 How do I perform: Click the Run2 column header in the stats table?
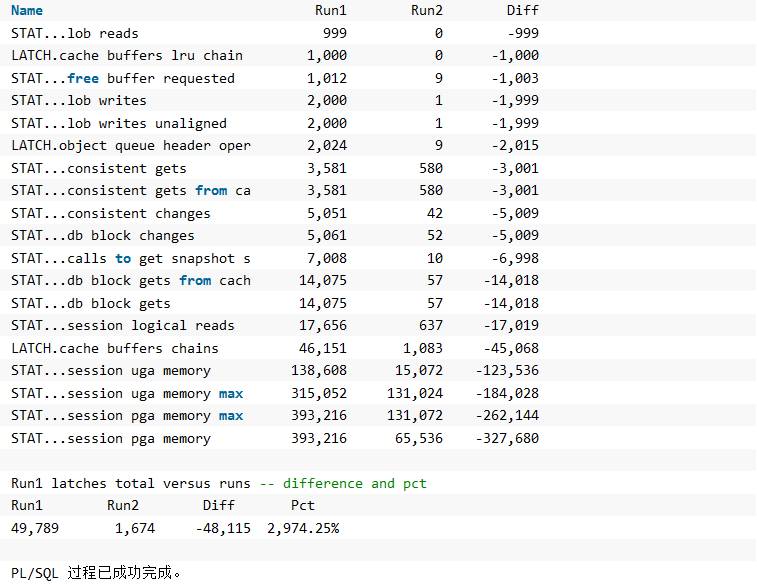[426, 10]
